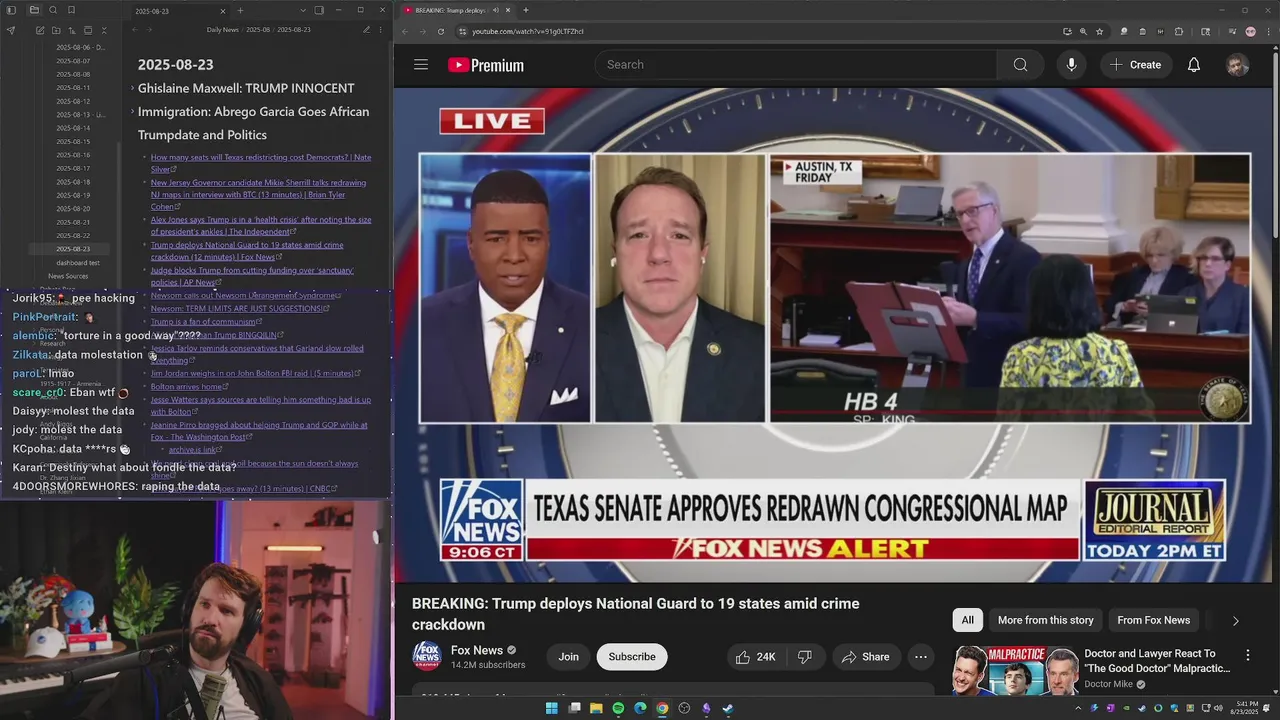Open the YouTube Create button
This screenshot has height=720, width=1280.
tap(1135, 65)
